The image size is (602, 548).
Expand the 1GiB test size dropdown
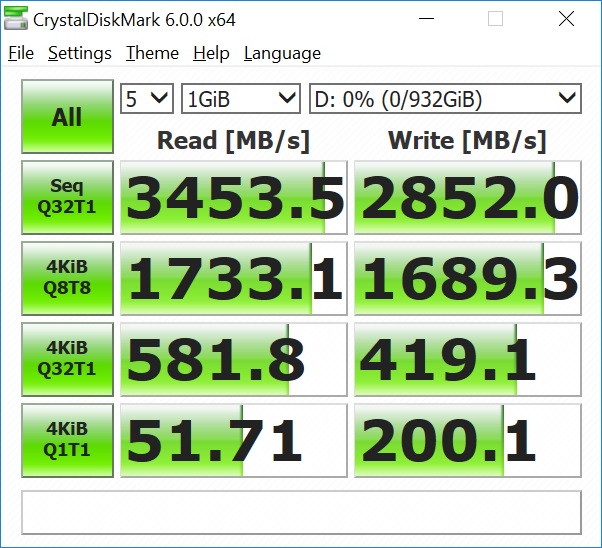(241, 99)
